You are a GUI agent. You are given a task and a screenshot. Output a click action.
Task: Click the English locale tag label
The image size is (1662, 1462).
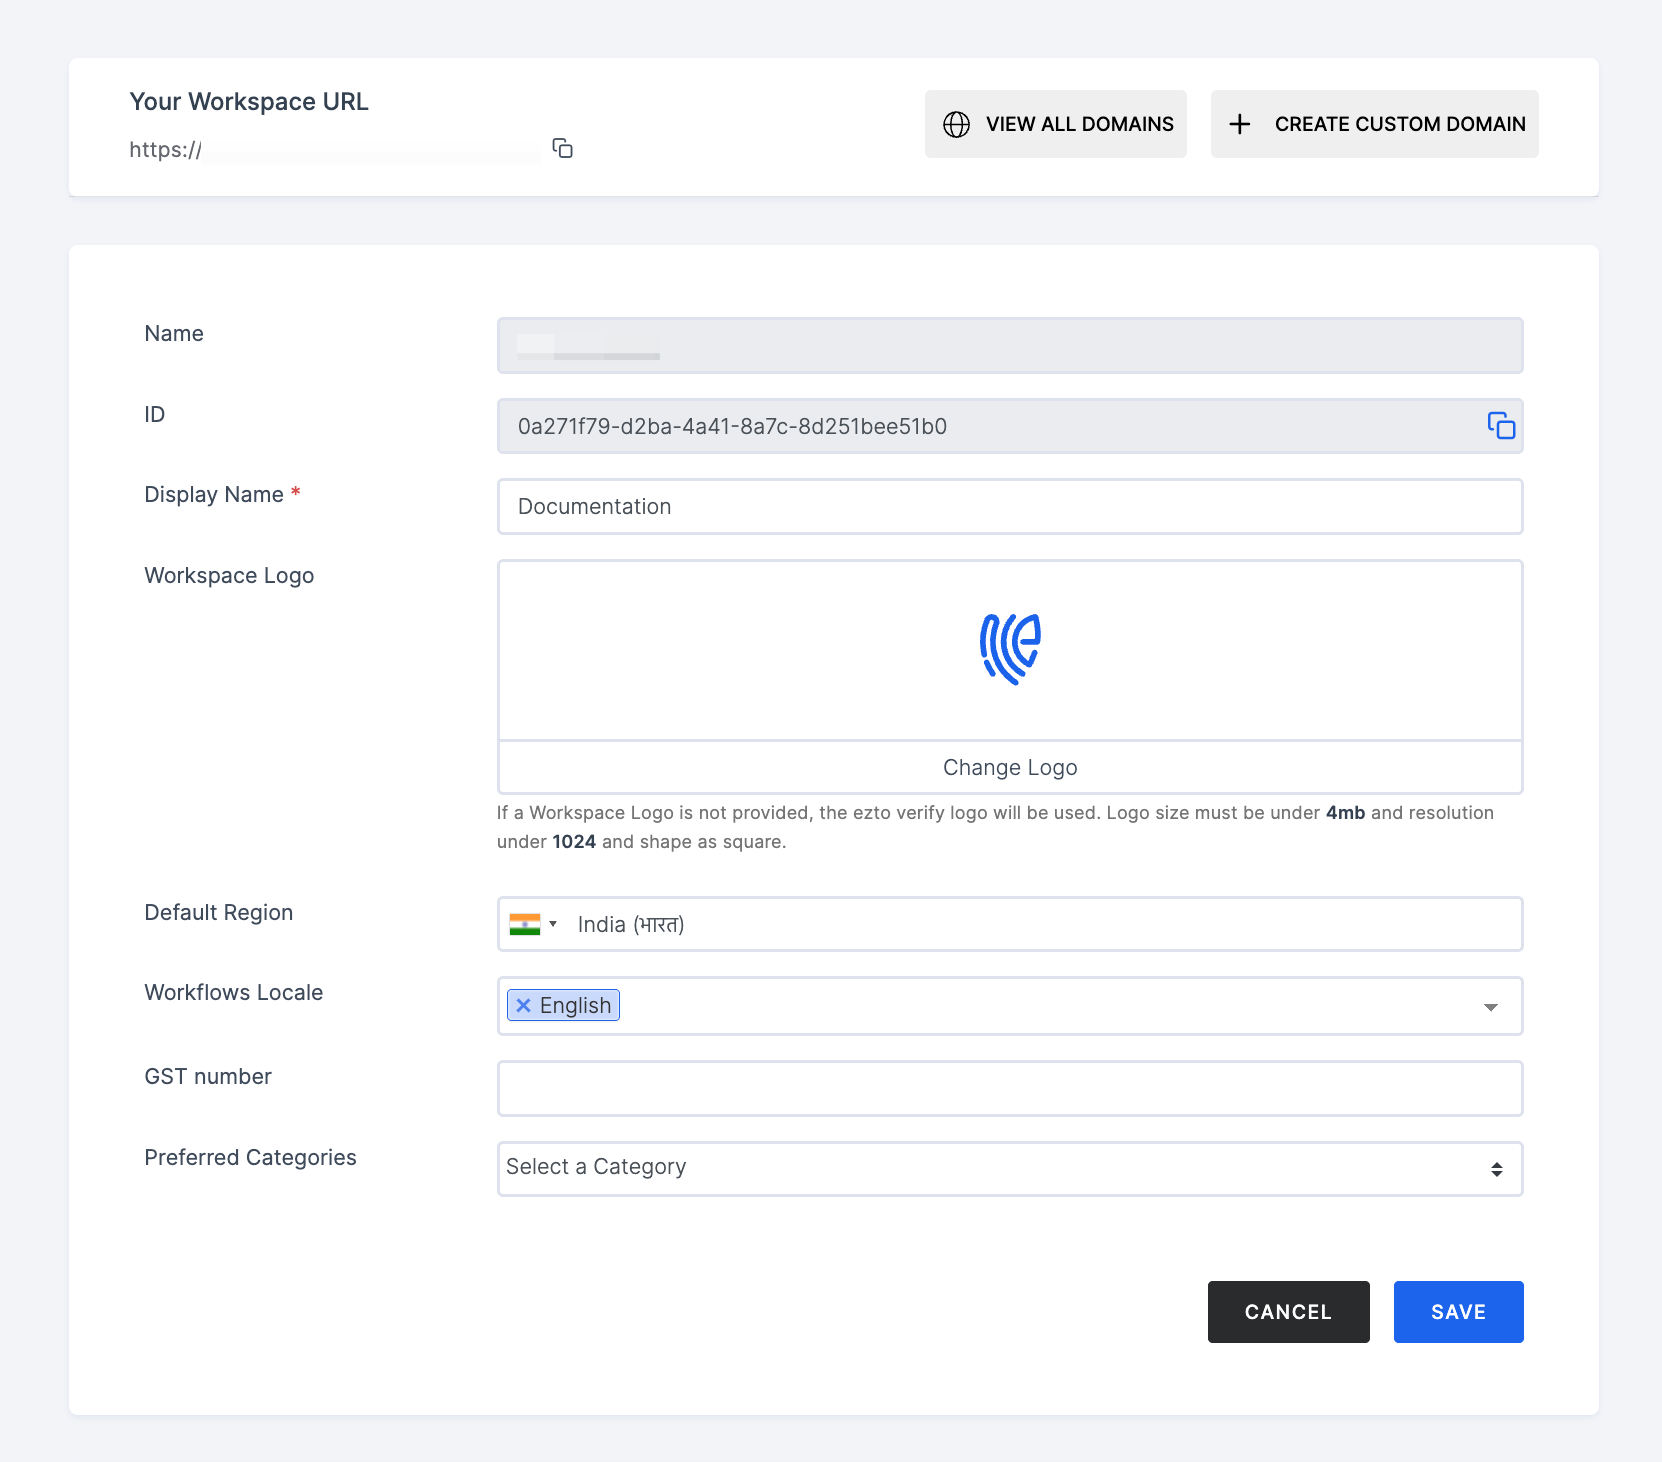point(575,1005)
